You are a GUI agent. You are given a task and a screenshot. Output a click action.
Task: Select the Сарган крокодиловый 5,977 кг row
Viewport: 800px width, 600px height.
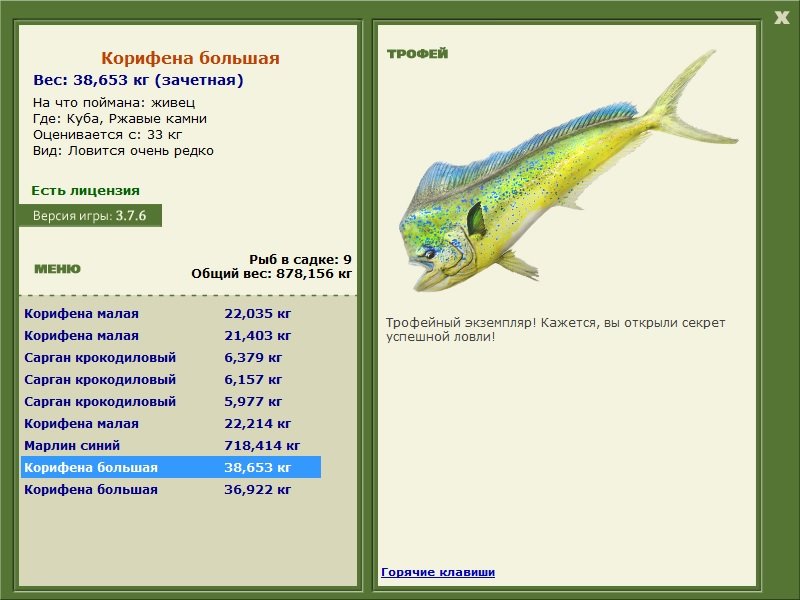click(x=171, y=402)
